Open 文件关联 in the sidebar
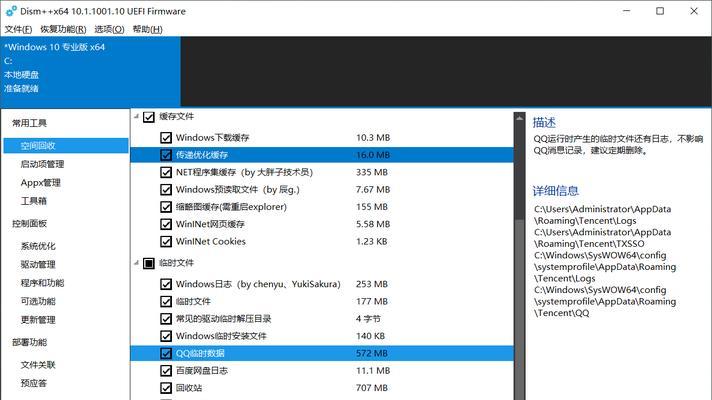The height and width of the screenshot is (400, 712). [38, 365]
